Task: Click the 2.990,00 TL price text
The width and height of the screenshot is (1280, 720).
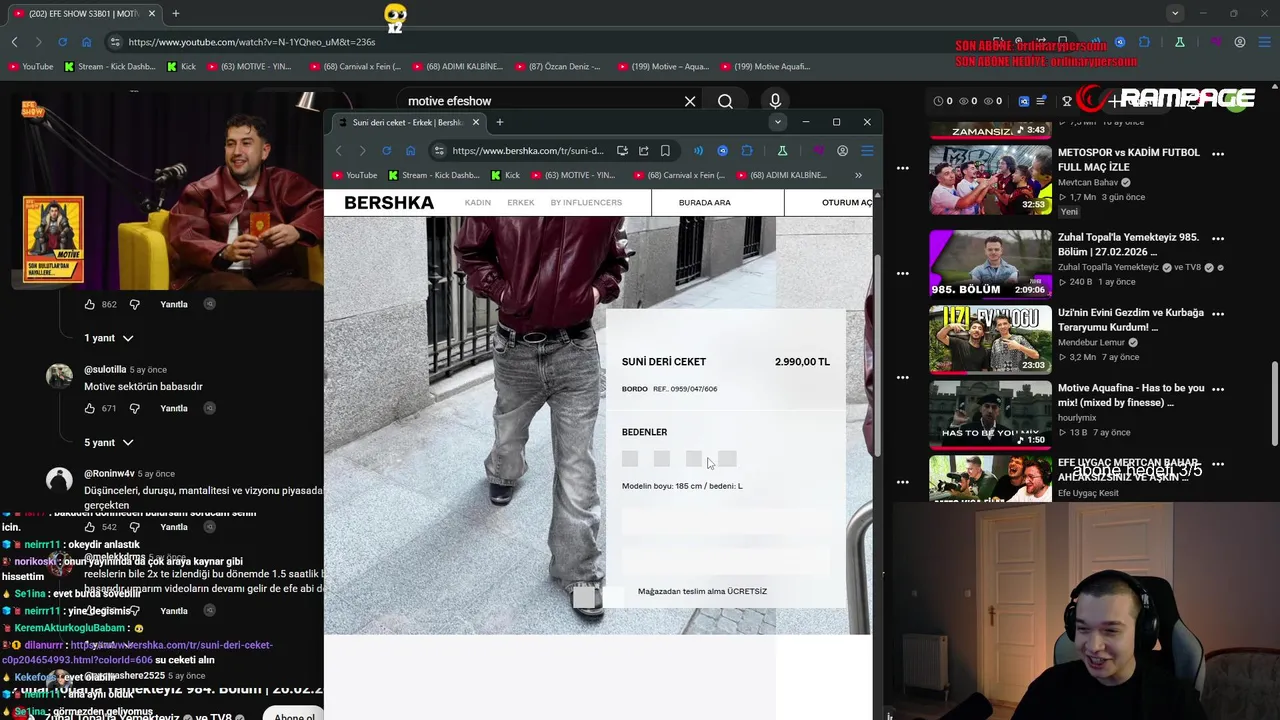Action: click(802, 362)
